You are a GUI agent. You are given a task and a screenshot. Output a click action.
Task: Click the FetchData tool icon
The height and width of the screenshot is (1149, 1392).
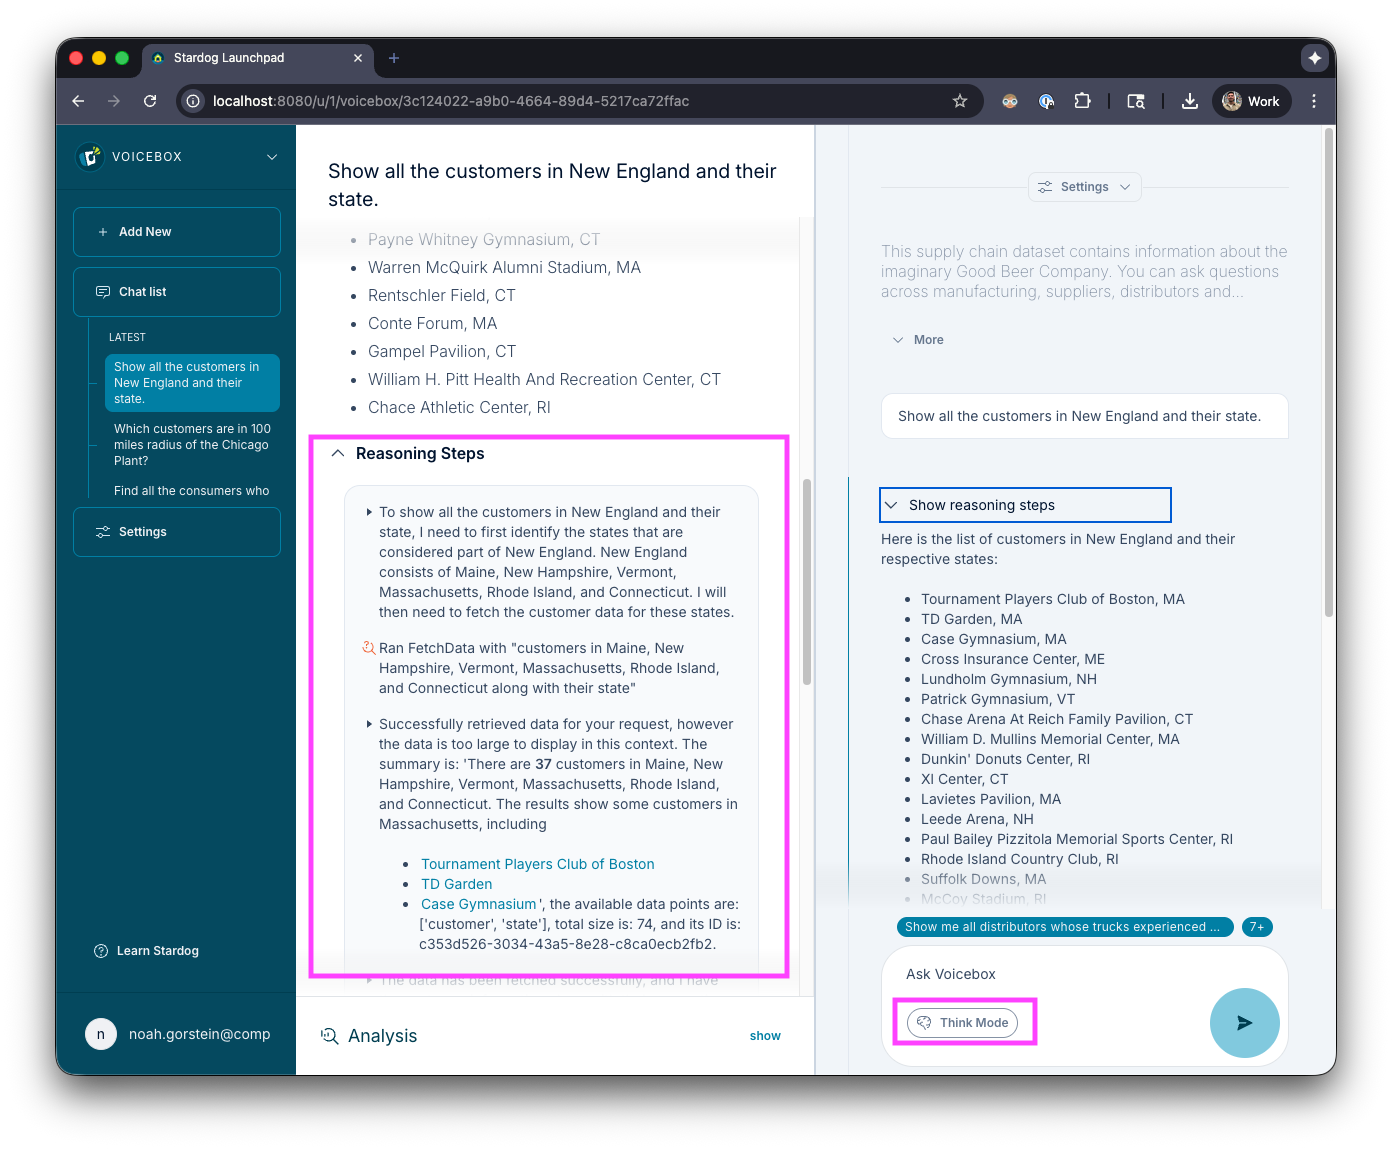click(368, 648)
